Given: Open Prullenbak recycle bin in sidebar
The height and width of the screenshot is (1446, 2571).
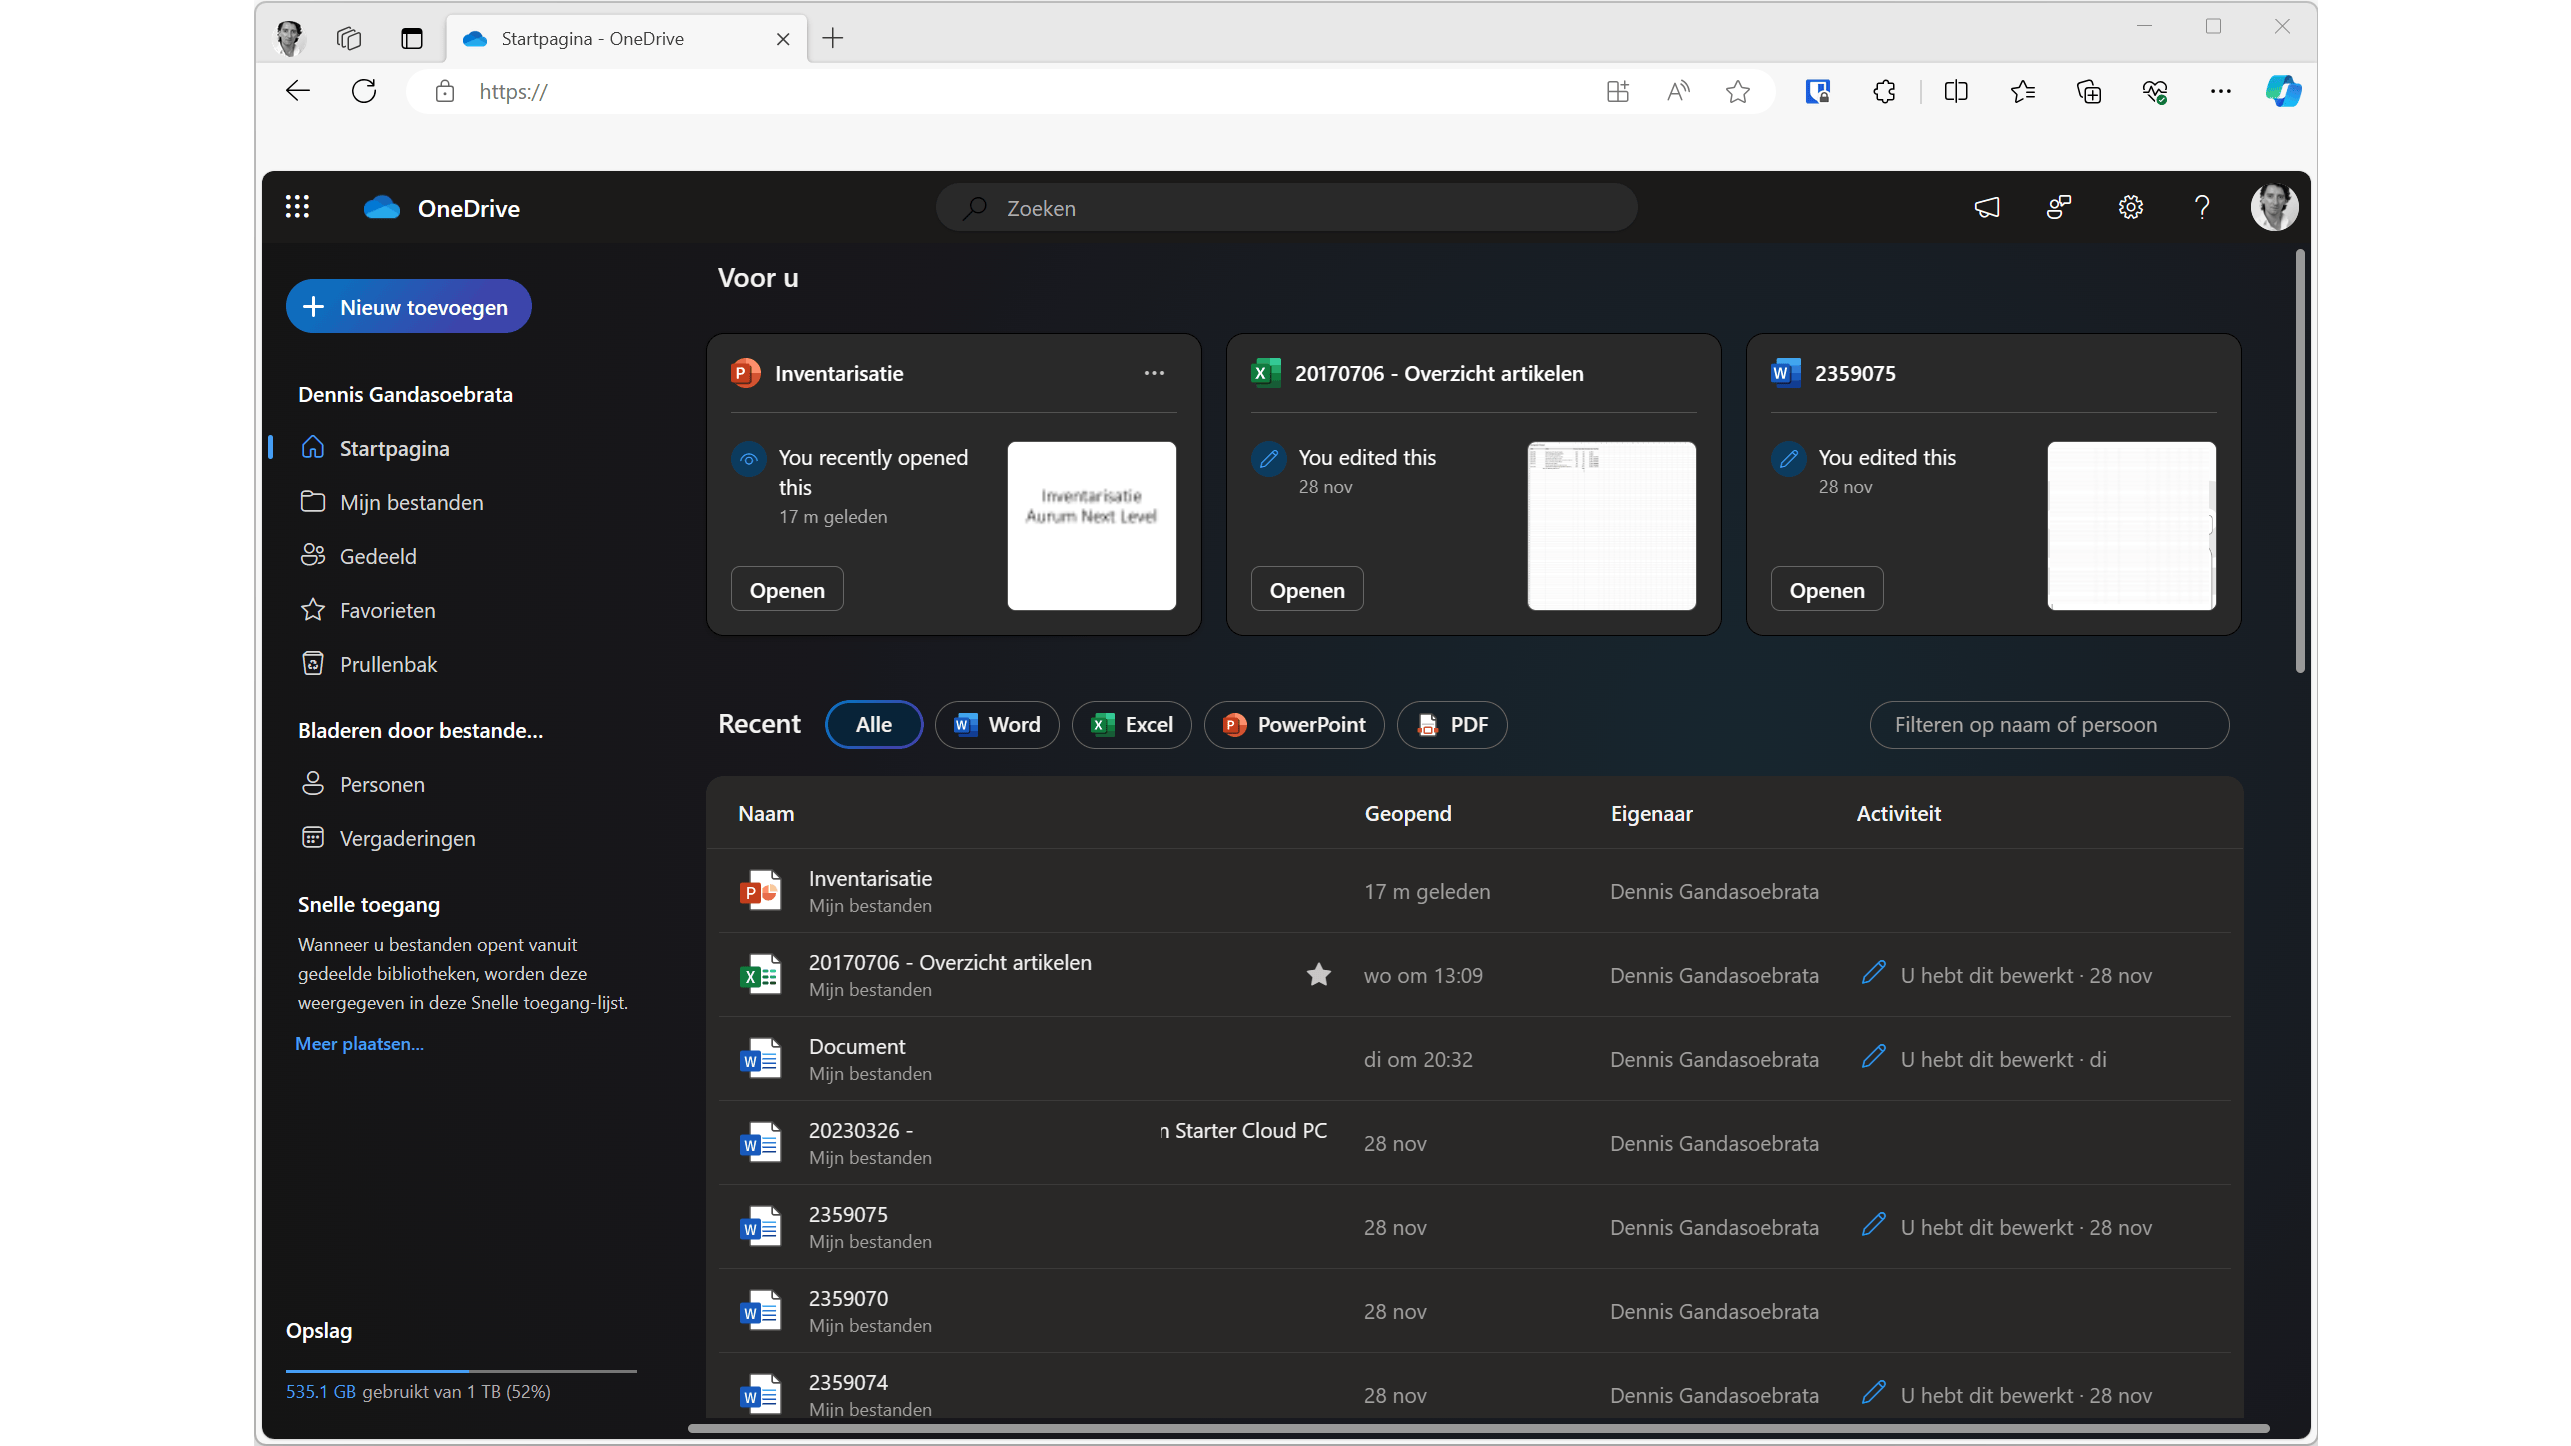Looking at the screenshot, I should tap(388, 664).
